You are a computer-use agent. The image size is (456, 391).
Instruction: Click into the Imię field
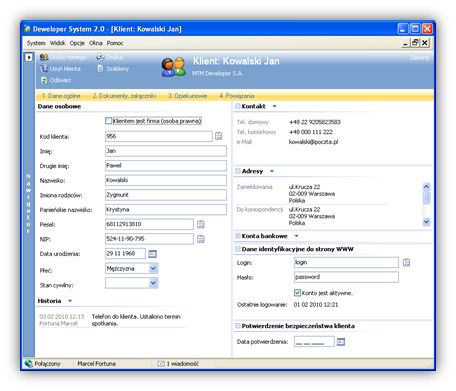pos(166,151)
